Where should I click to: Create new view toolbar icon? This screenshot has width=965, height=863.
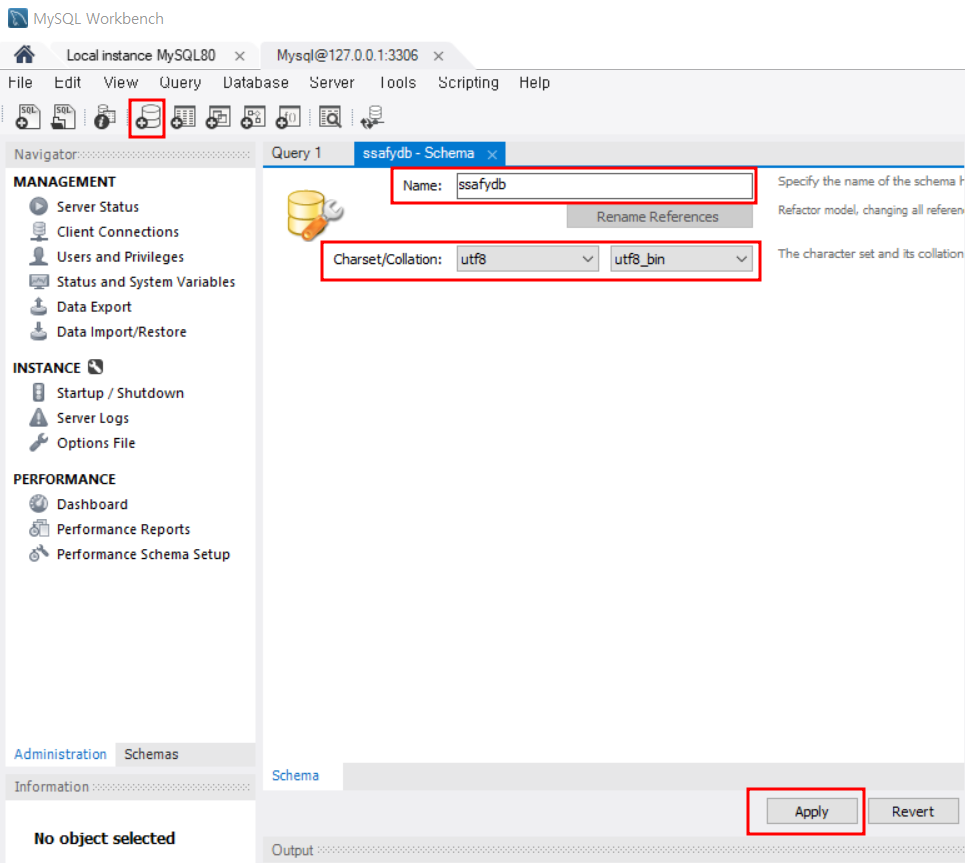click(218, 117)
